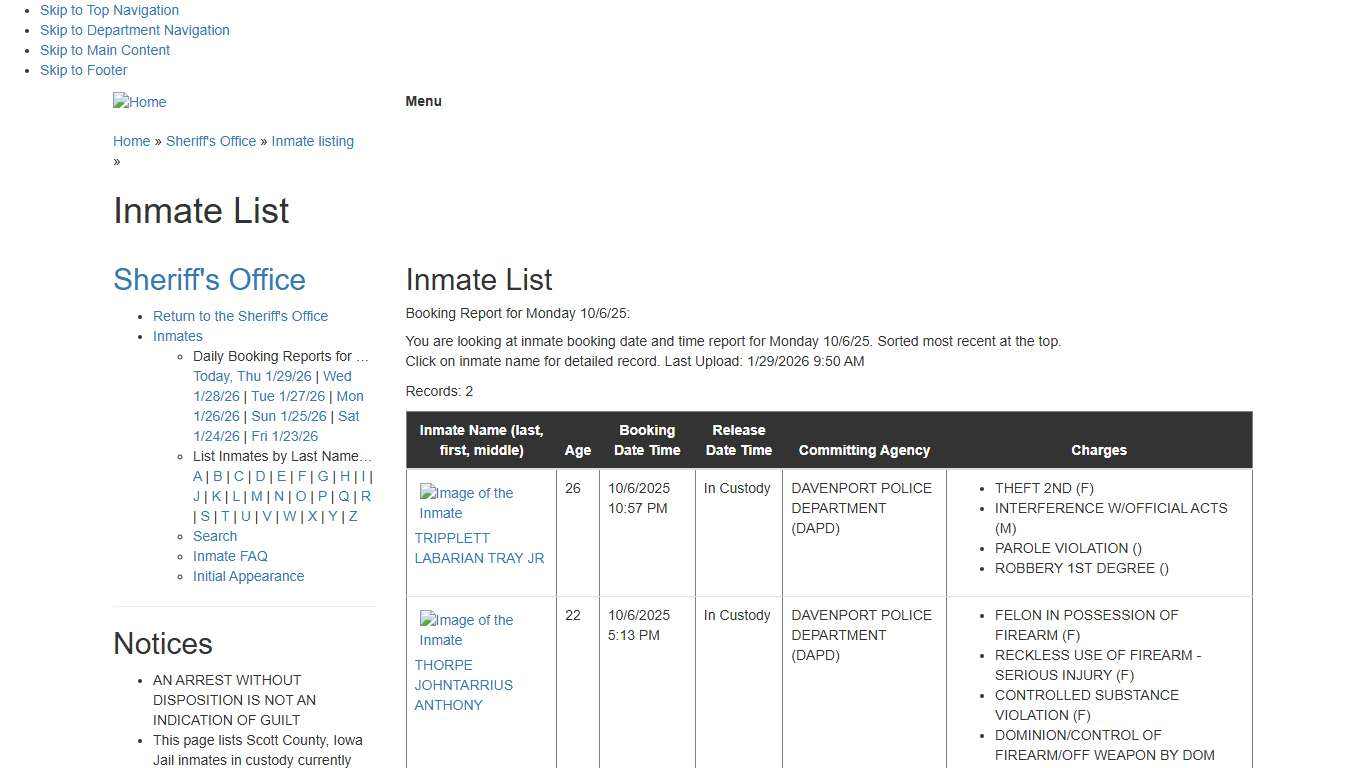Open TRIPPLETT LABARIAN TRAY JR record

[479, 548]
